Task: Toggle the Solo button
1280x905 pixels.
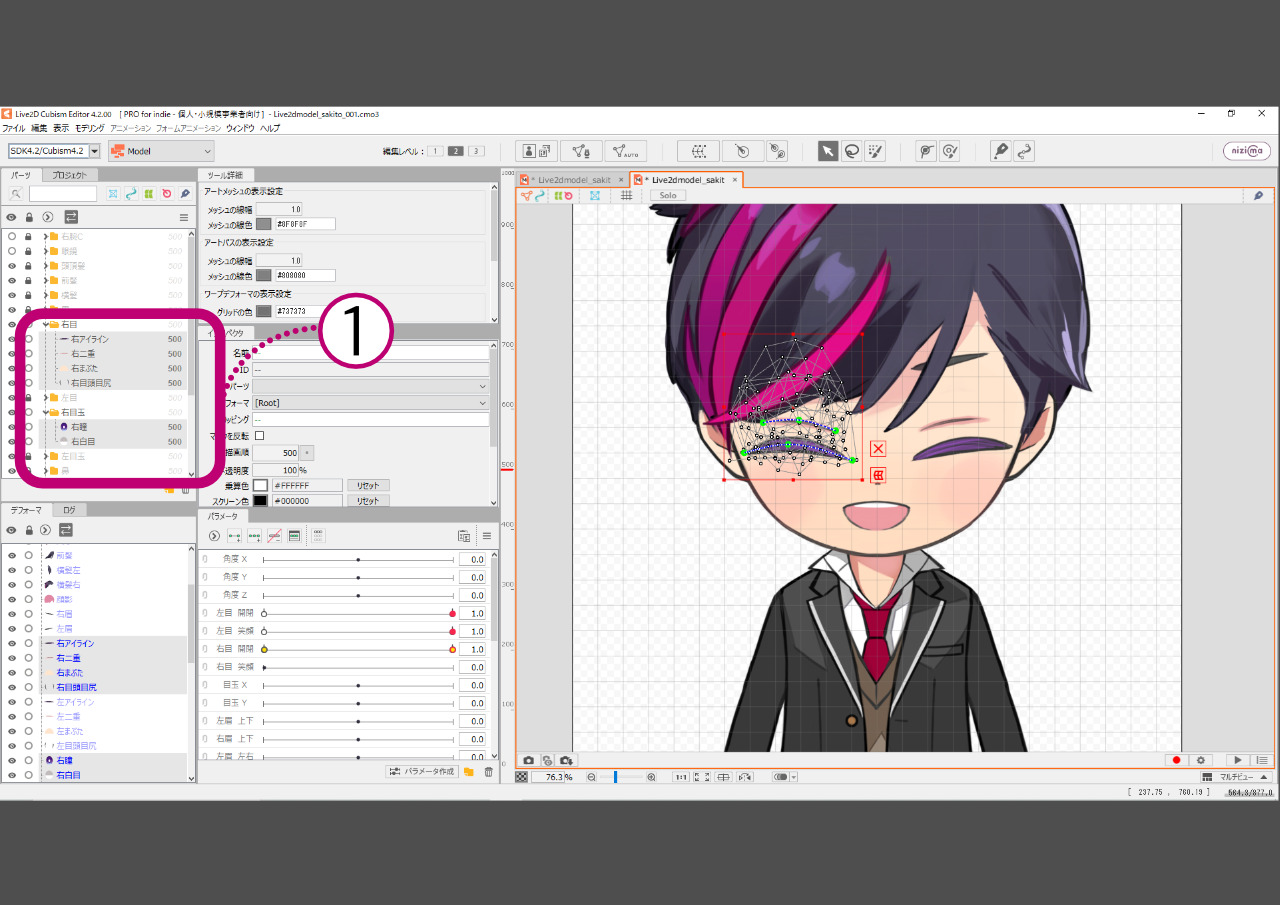Action: (x=668, y=195)
